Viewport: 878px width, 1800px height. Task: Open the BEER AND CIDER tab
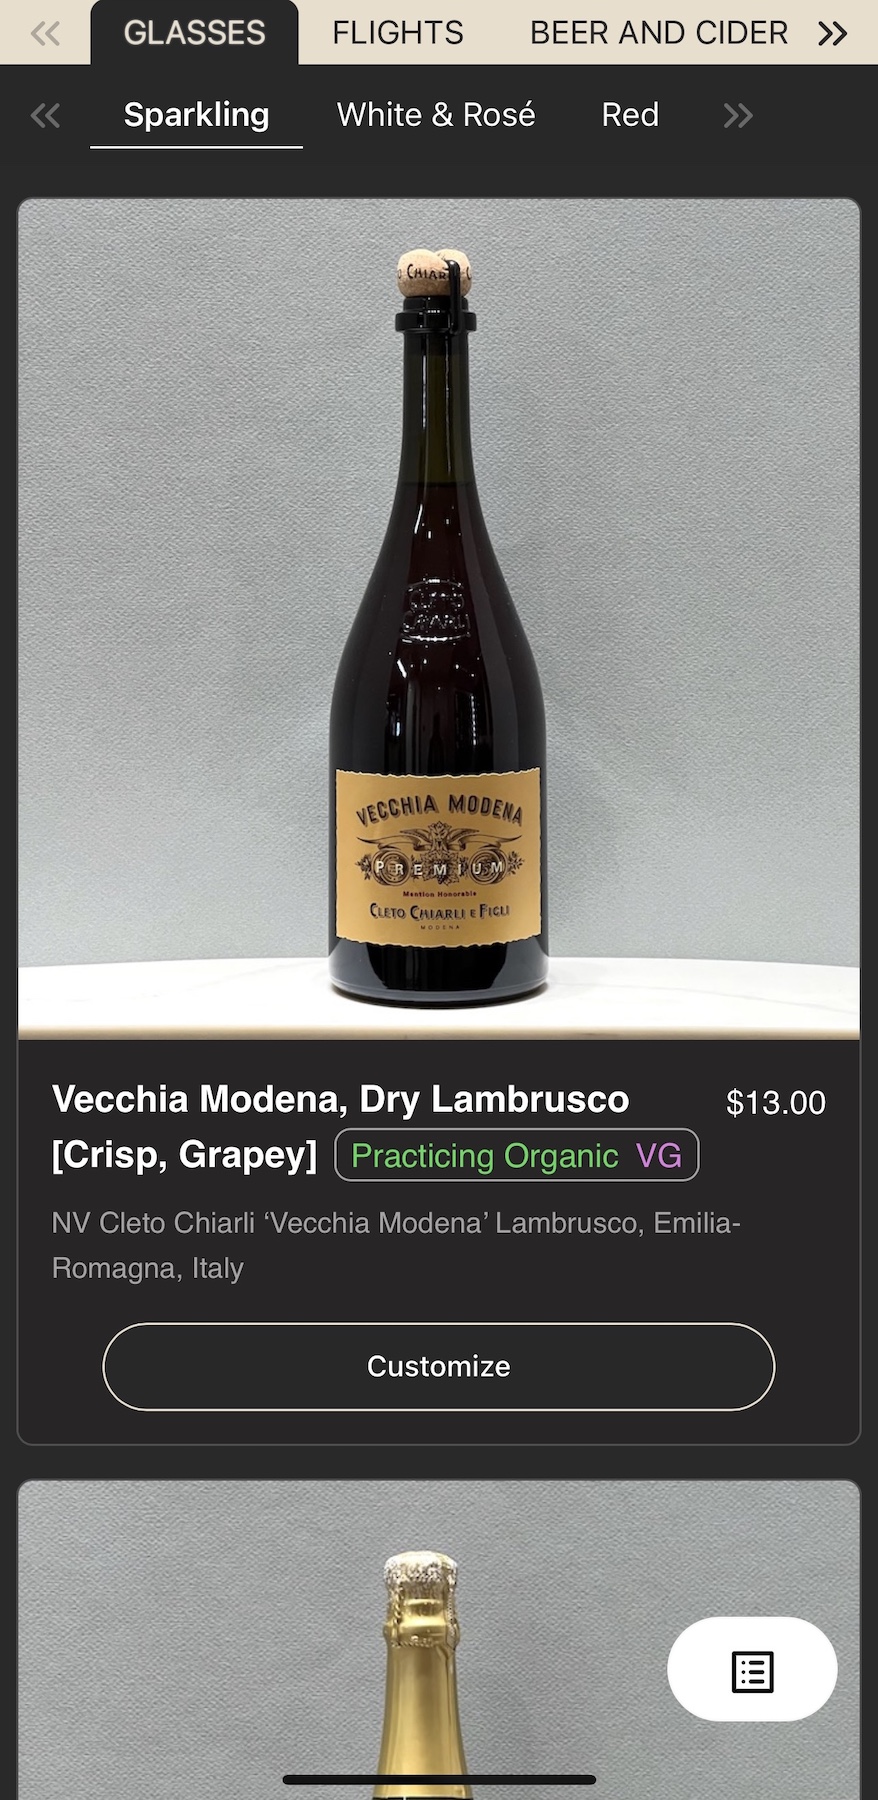tap(659, 33)
